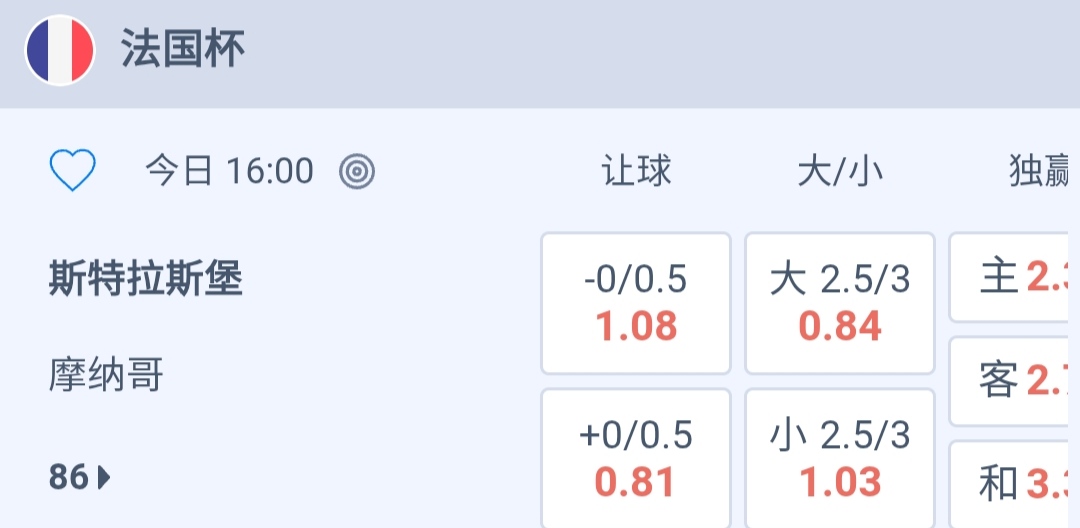Screen dimensions: 1080x528
Task: Pick the +0/0.5 handicap odds at 0.81
Action: click(636, 459)
